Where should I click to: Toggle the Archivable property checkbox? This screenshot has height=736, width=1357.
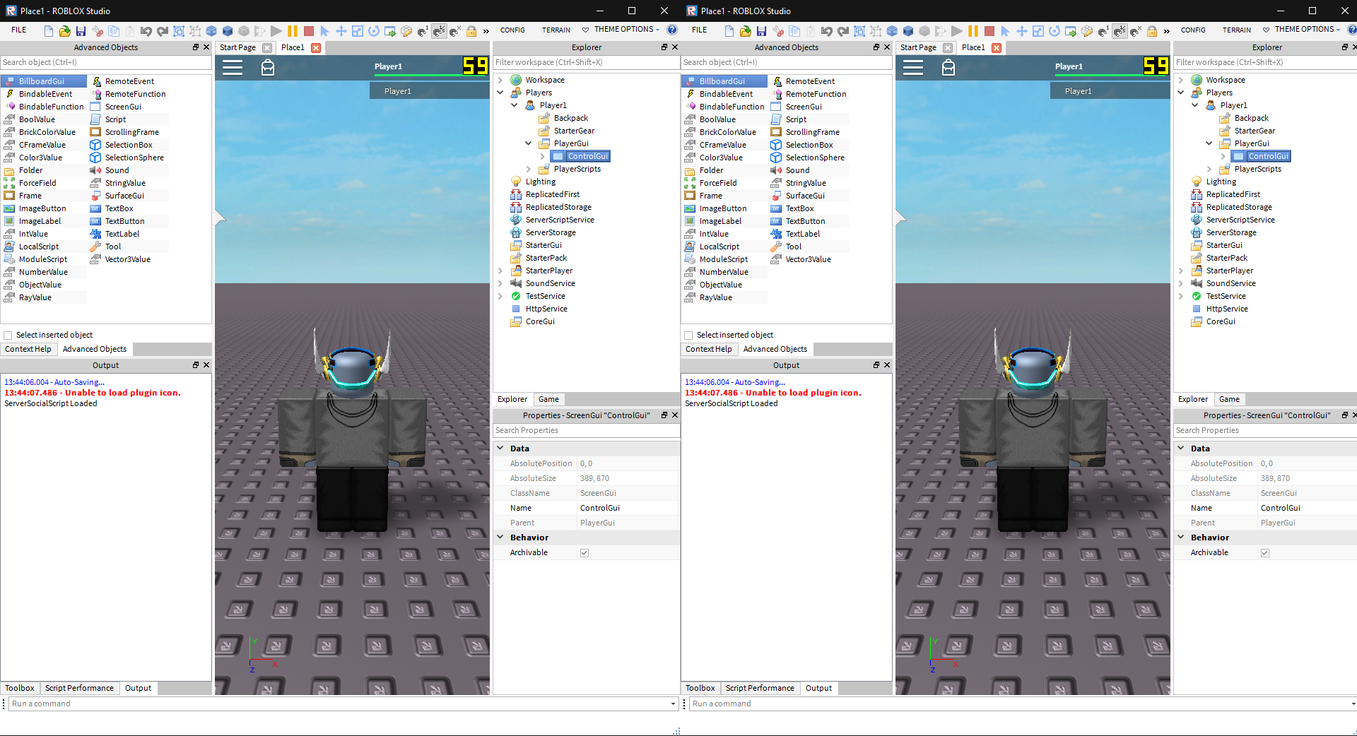583,552
